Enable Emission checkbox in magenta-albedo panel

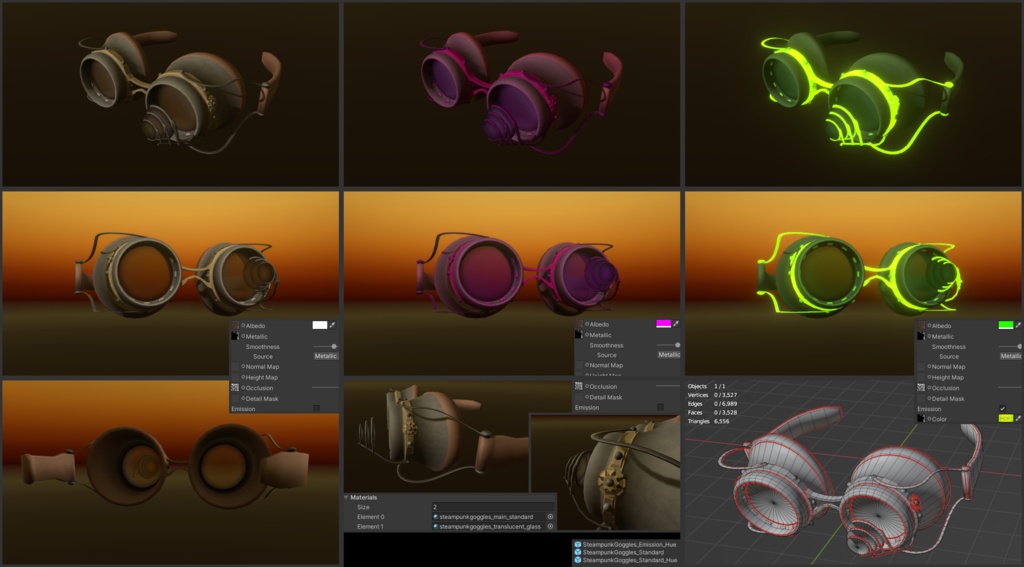(x=660, y=407)
